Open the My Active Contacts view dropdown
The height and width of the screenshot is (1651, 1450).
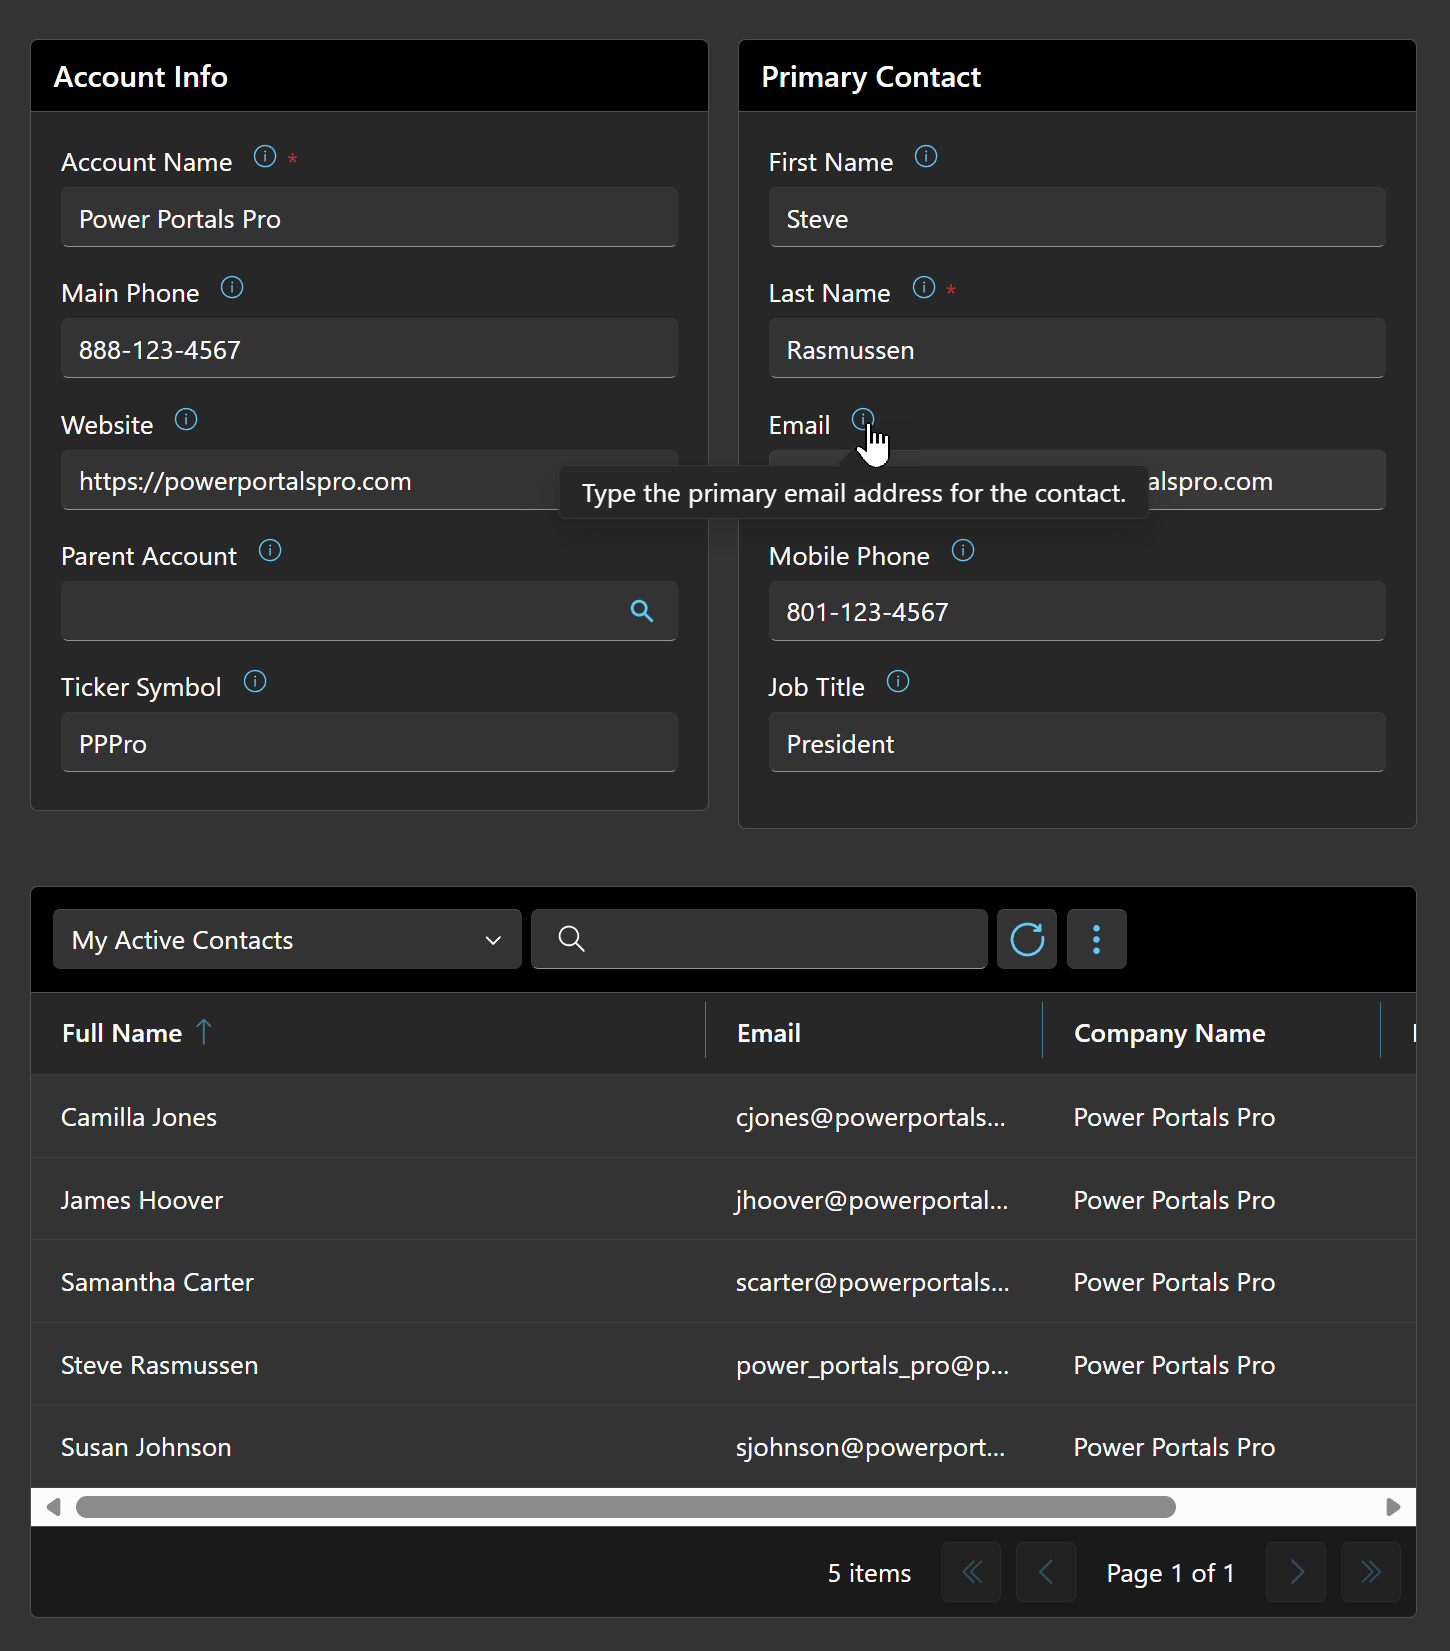[287, 939]
